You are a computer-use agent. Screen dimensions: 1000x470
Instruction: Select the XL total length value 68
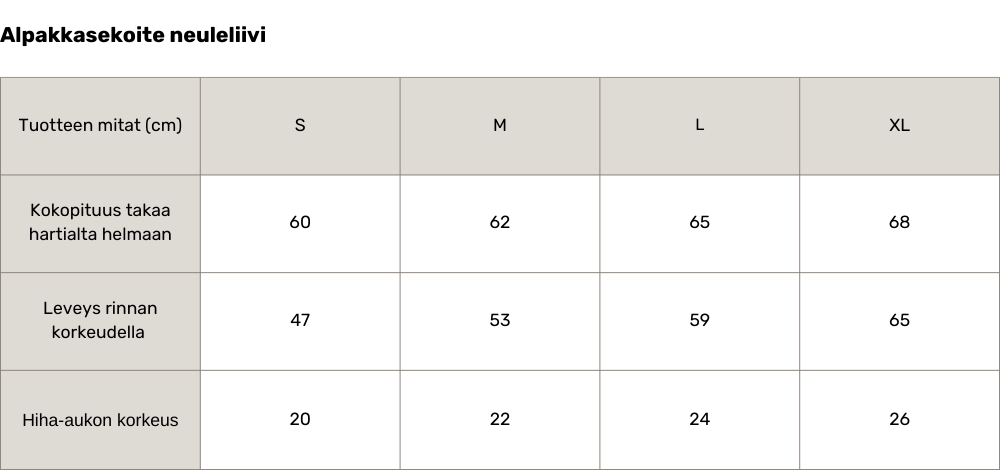point(900,222)
